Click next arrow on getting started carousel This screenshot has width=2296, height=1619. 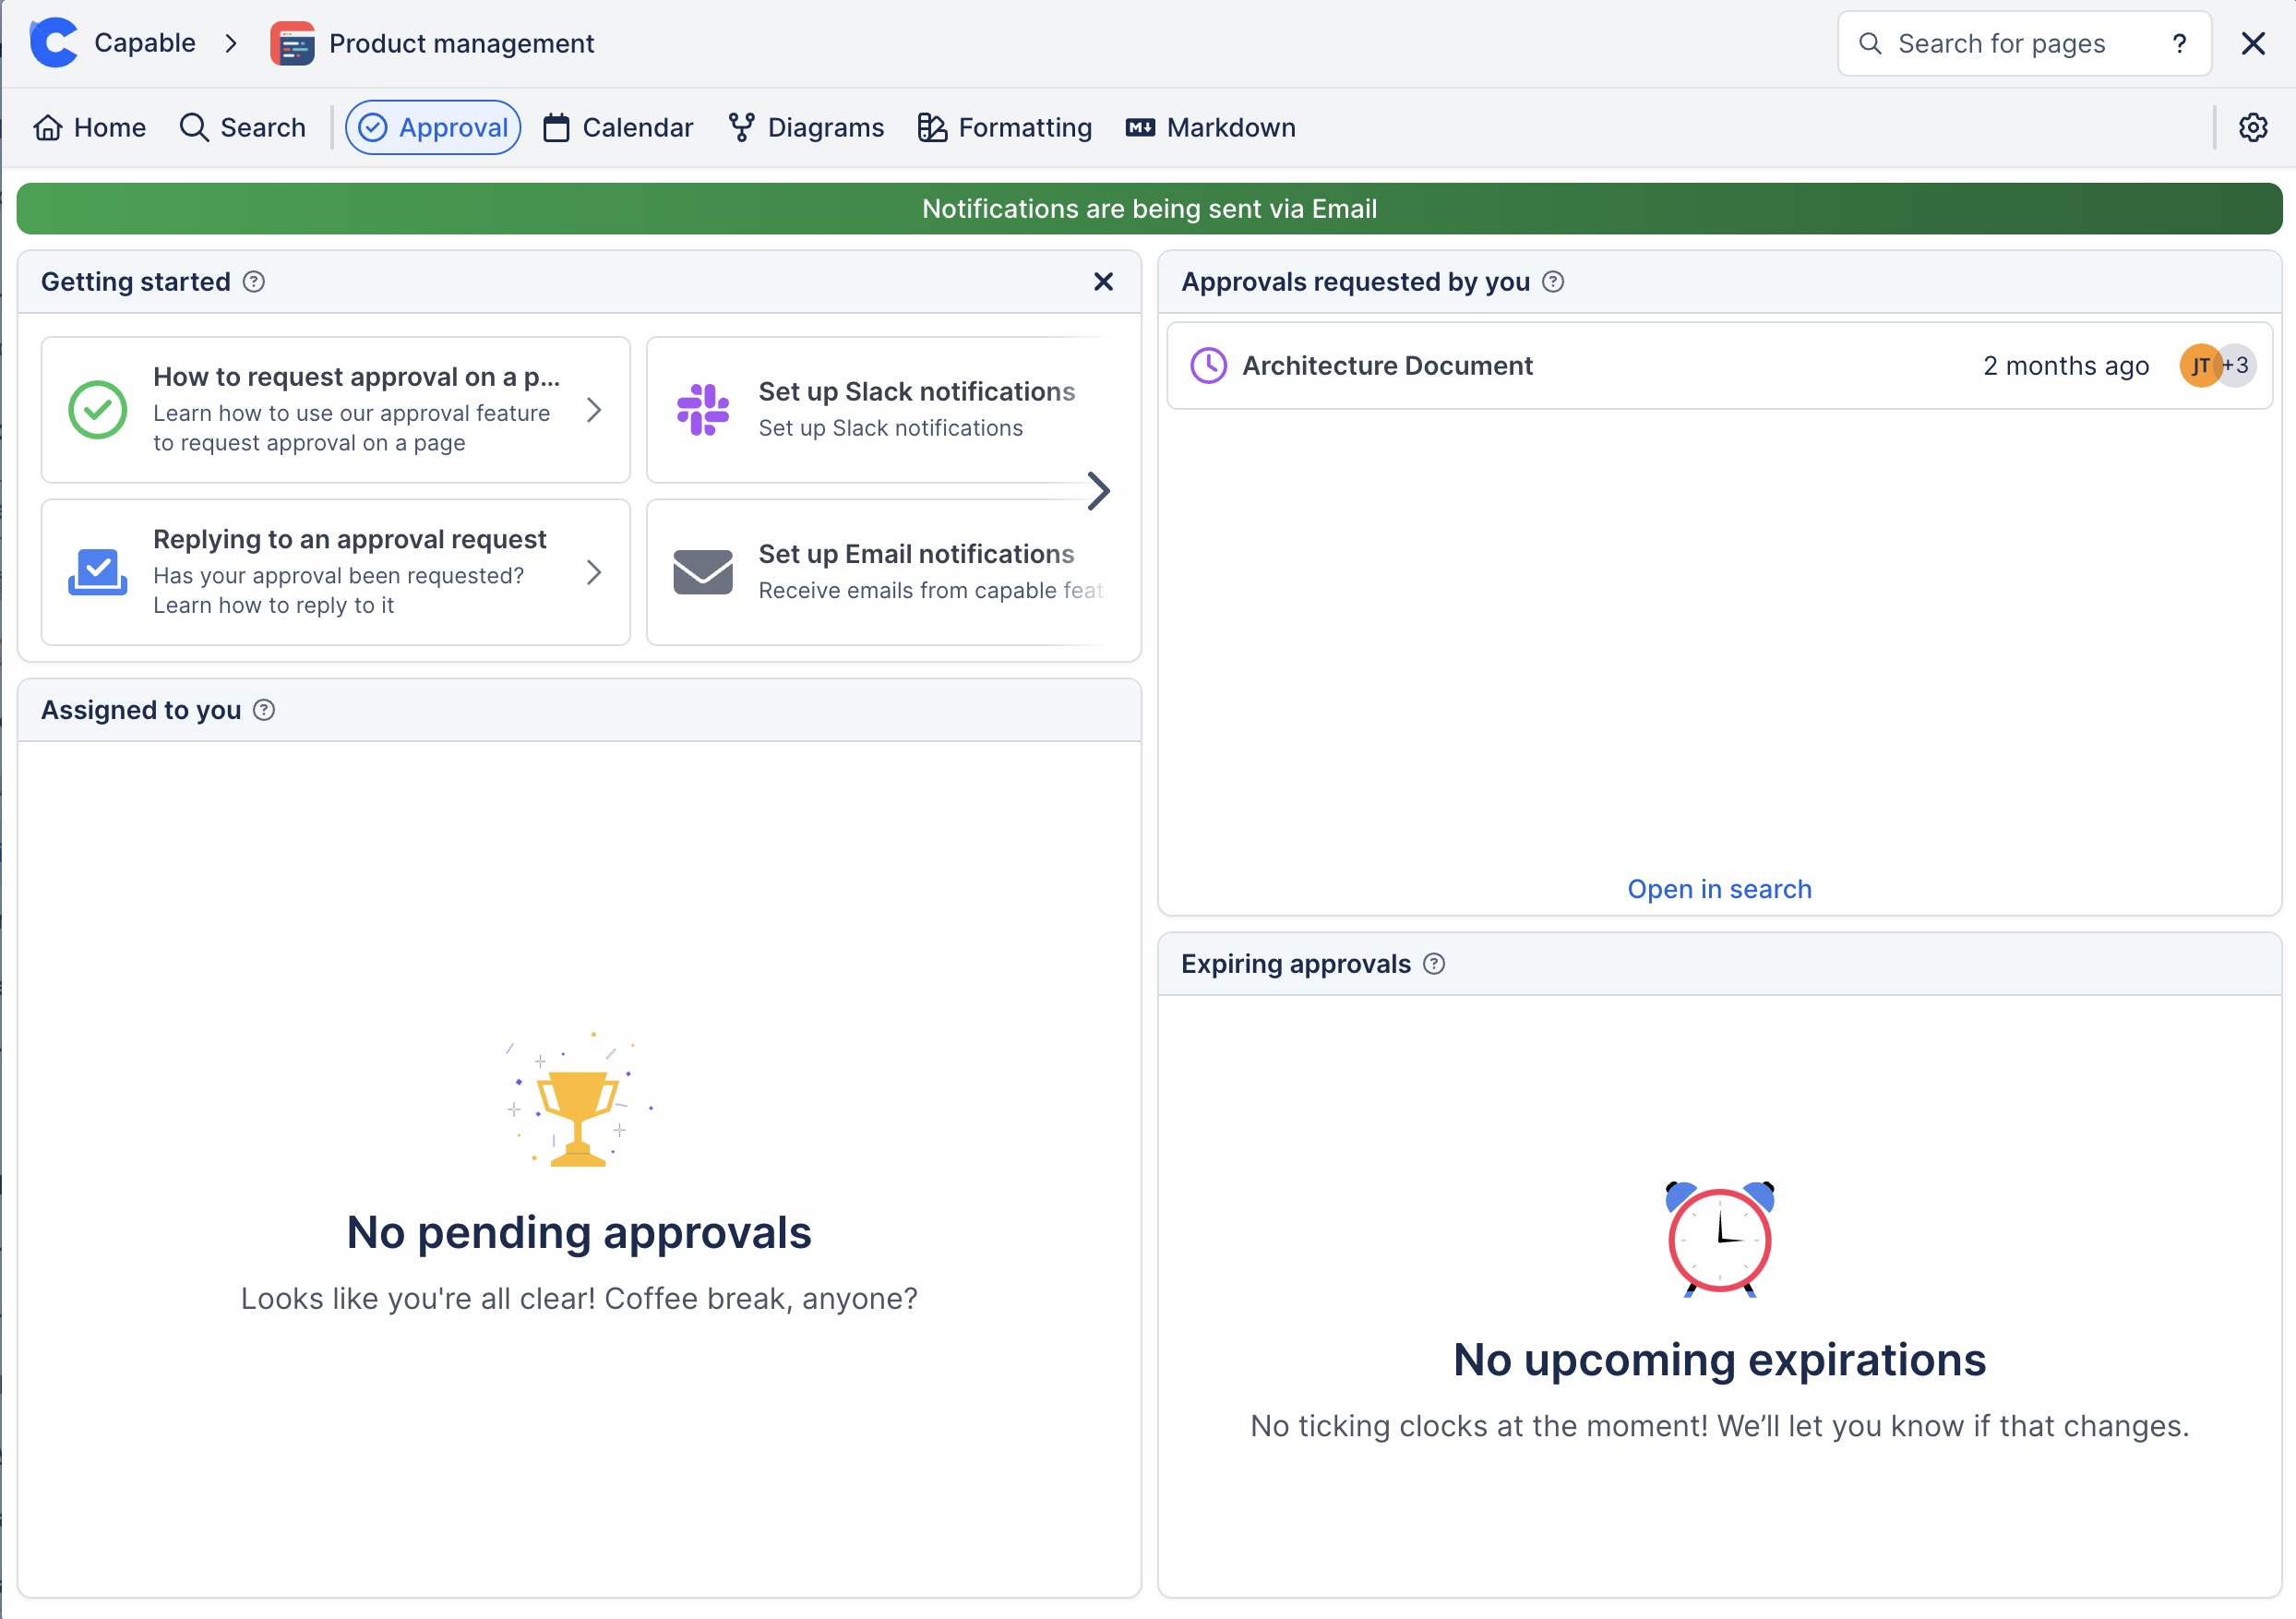[1098, 490]
